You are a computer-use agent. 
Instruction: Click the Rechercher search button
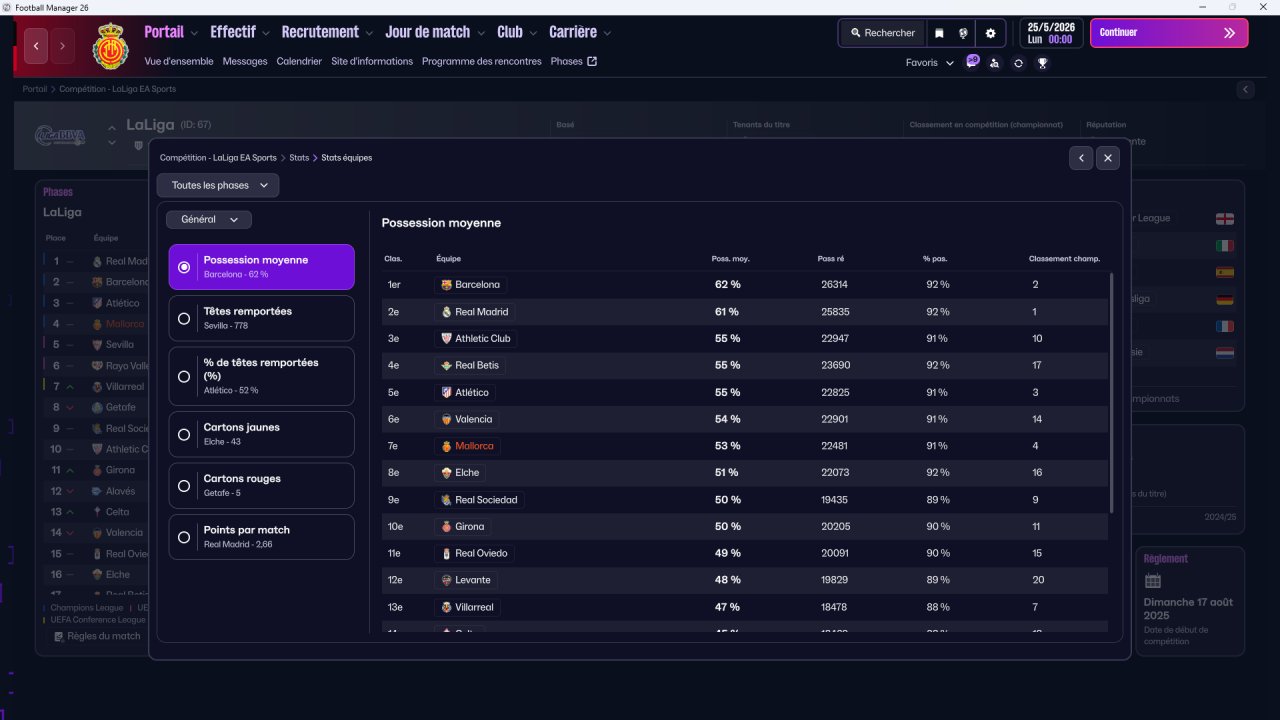coord(883,33)
